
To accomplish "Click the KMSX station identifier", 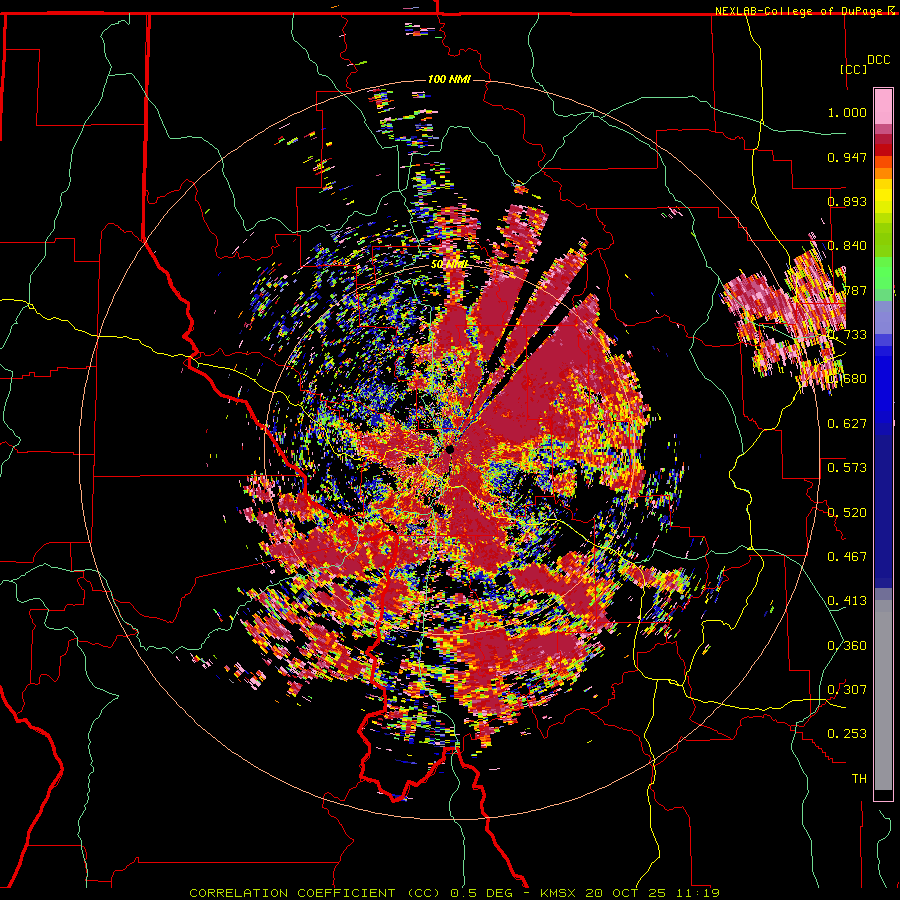I will point(560,893).
